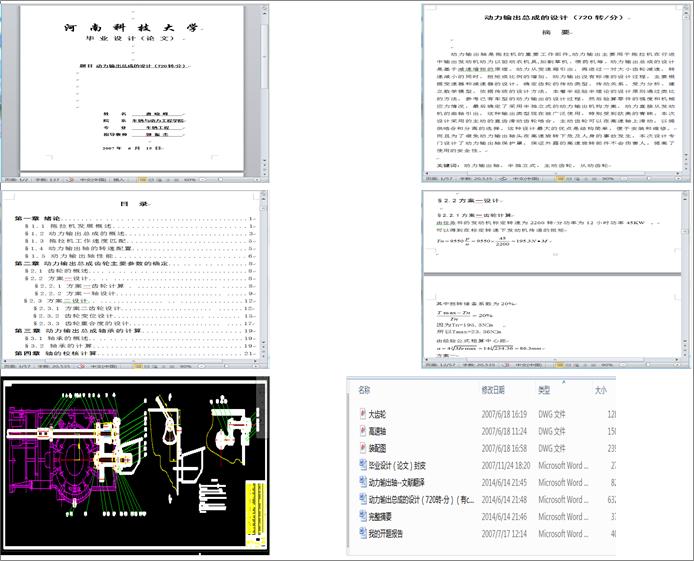Screen dimensions: 694x561
Task: Select file name 完整摘要
Action: (380, 517)
